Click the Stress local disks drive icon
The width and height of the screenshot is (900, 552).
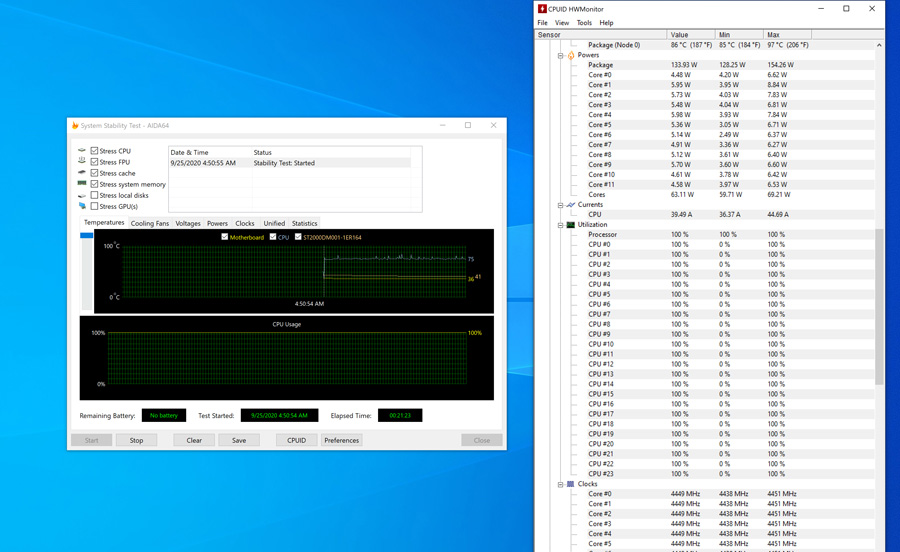[82, 195]
